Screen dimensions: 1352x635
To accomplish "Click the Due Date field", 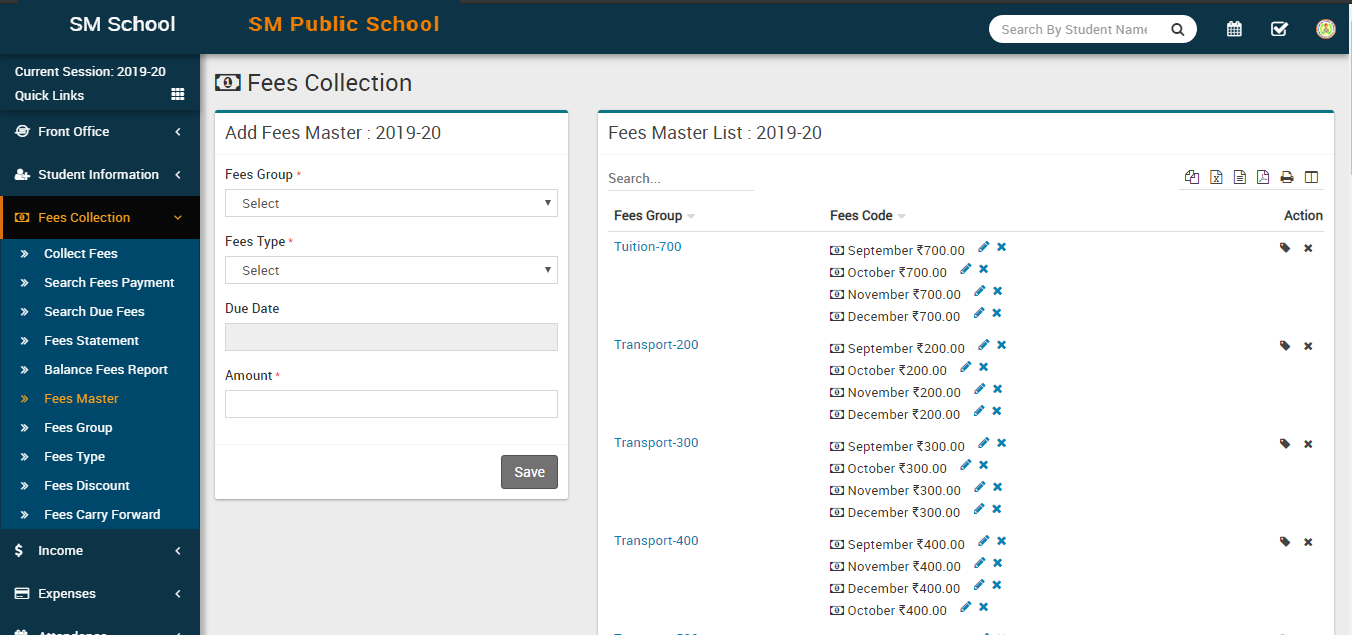I will point(391,337).
